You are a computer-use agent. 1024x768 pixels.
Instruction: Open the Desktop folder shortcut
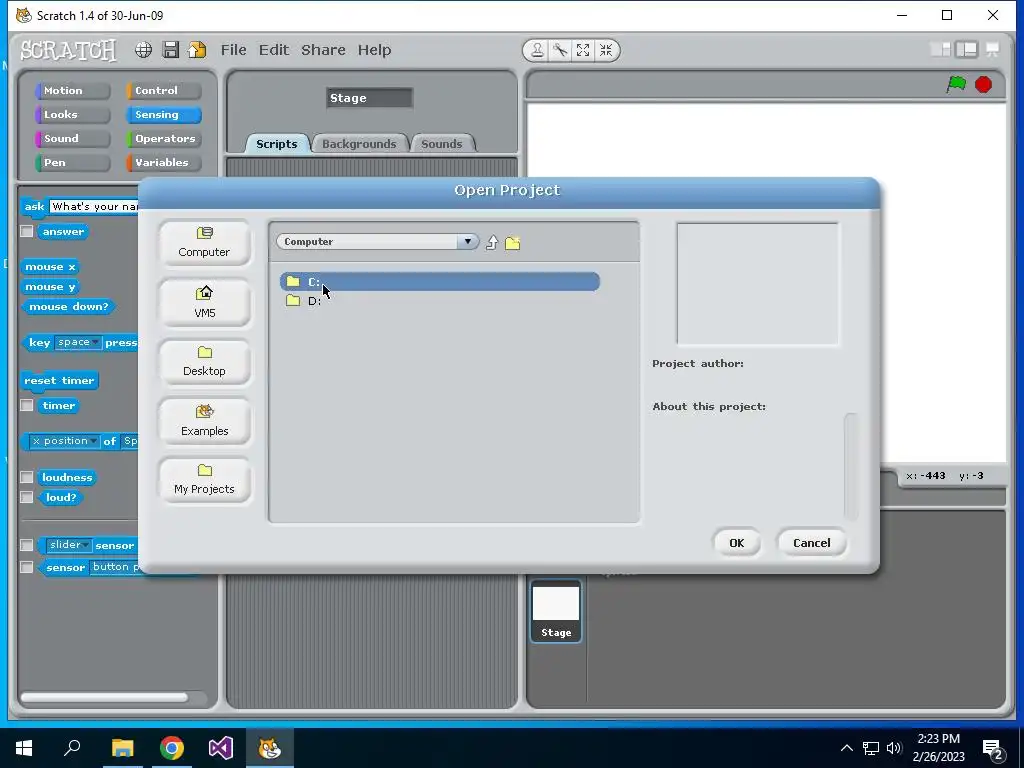point(204,361)
